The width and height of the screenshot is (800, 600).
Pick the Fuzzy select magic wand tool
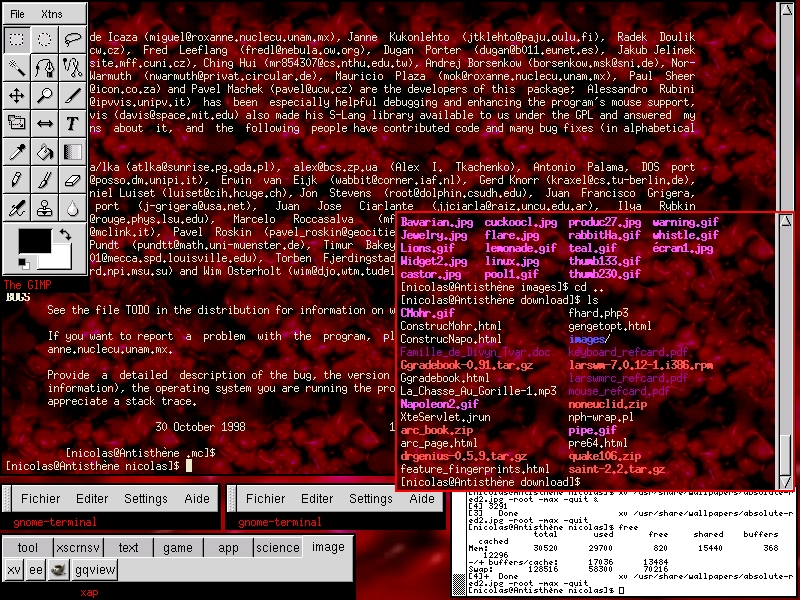[17, 67]
